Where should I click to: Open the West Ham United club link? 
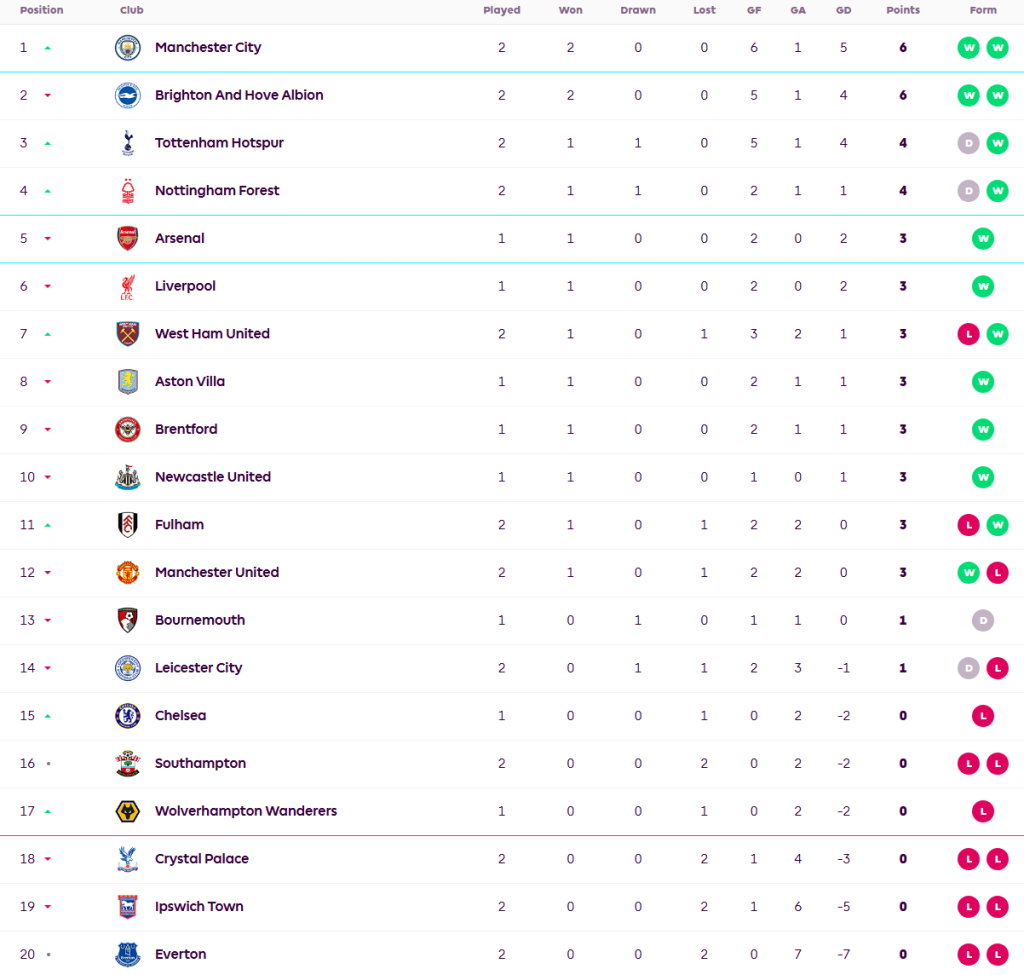point(212,334)
